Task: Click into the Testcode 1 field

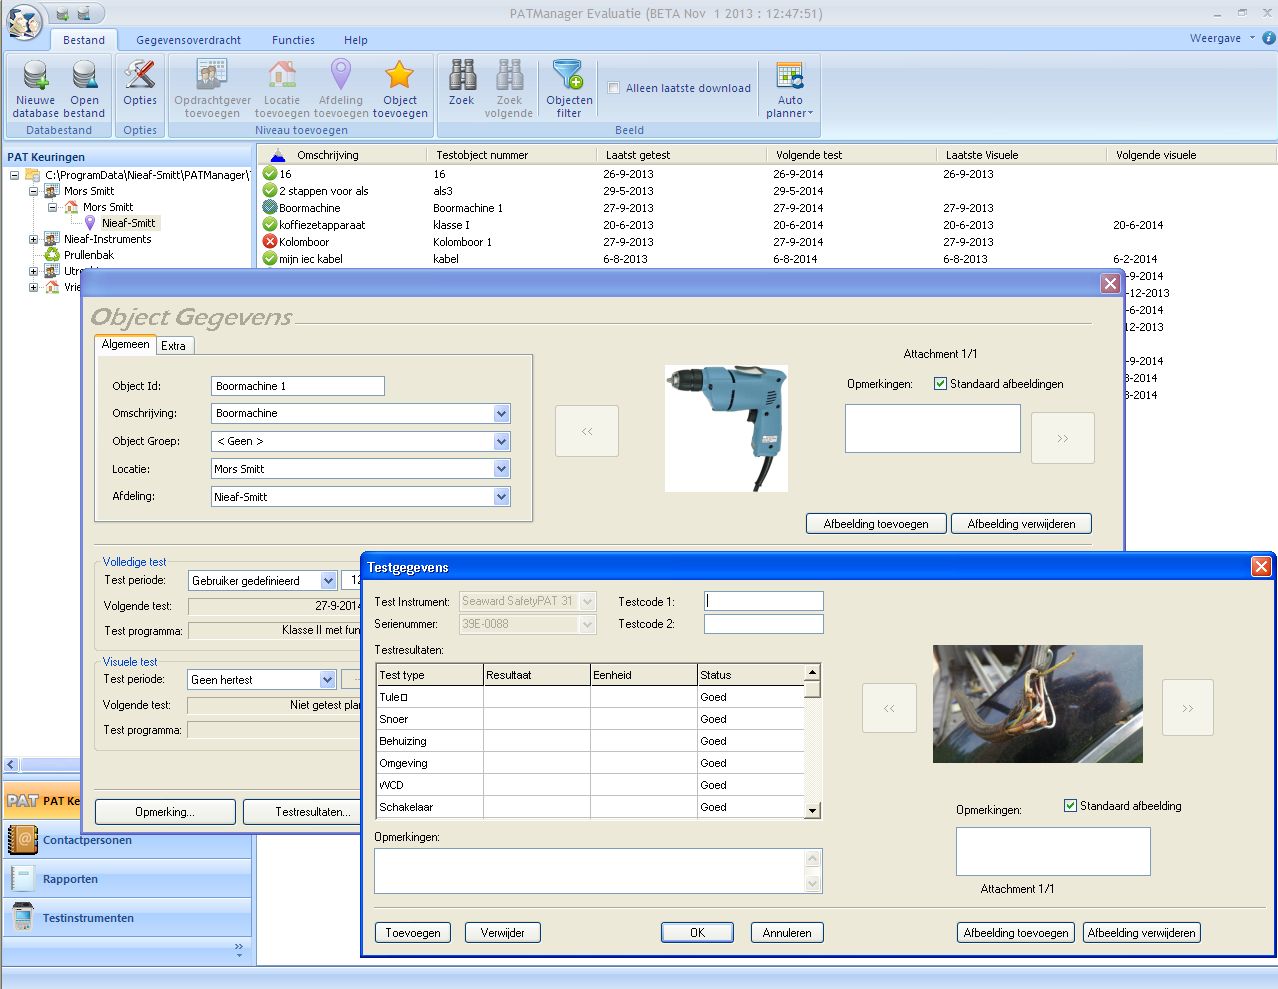Action: 764,602
